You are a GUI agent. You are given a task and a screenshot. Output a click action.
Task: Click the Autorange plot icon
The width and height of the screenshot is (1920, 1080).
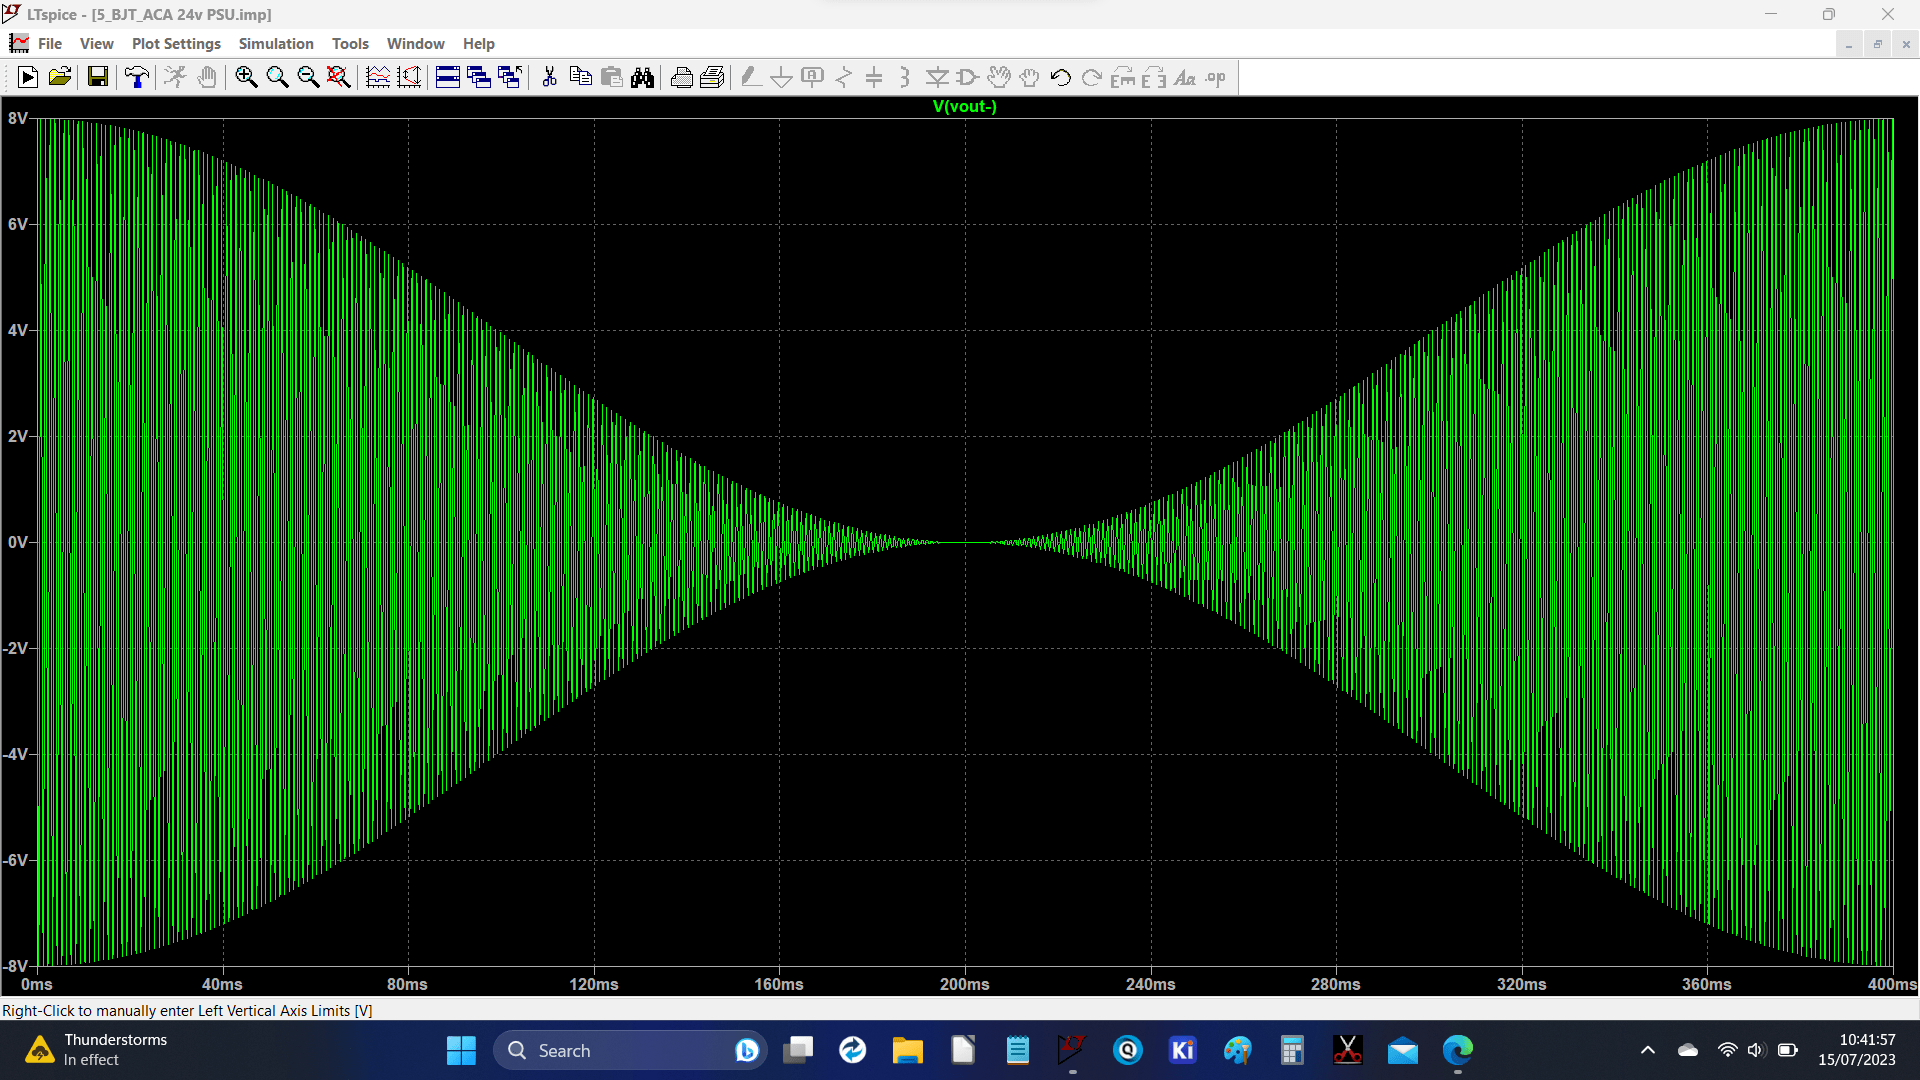[378, 77]
